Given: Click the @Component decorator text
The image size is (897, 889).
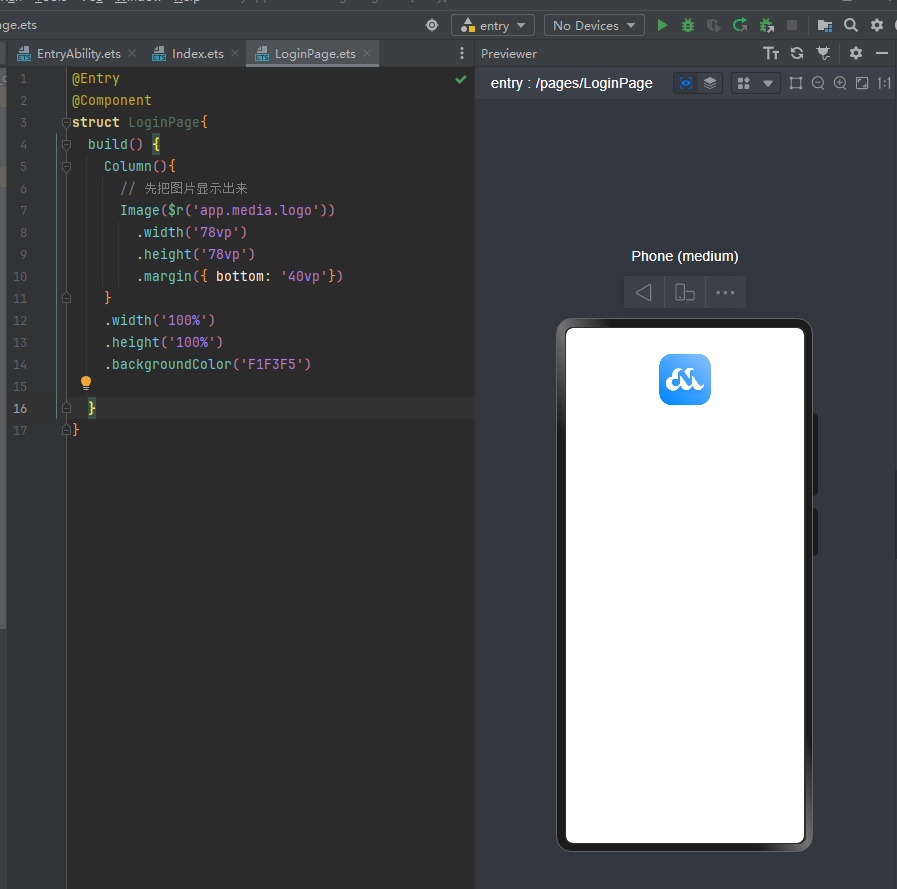Looking at the screenshot, I should tap(112, 101).
